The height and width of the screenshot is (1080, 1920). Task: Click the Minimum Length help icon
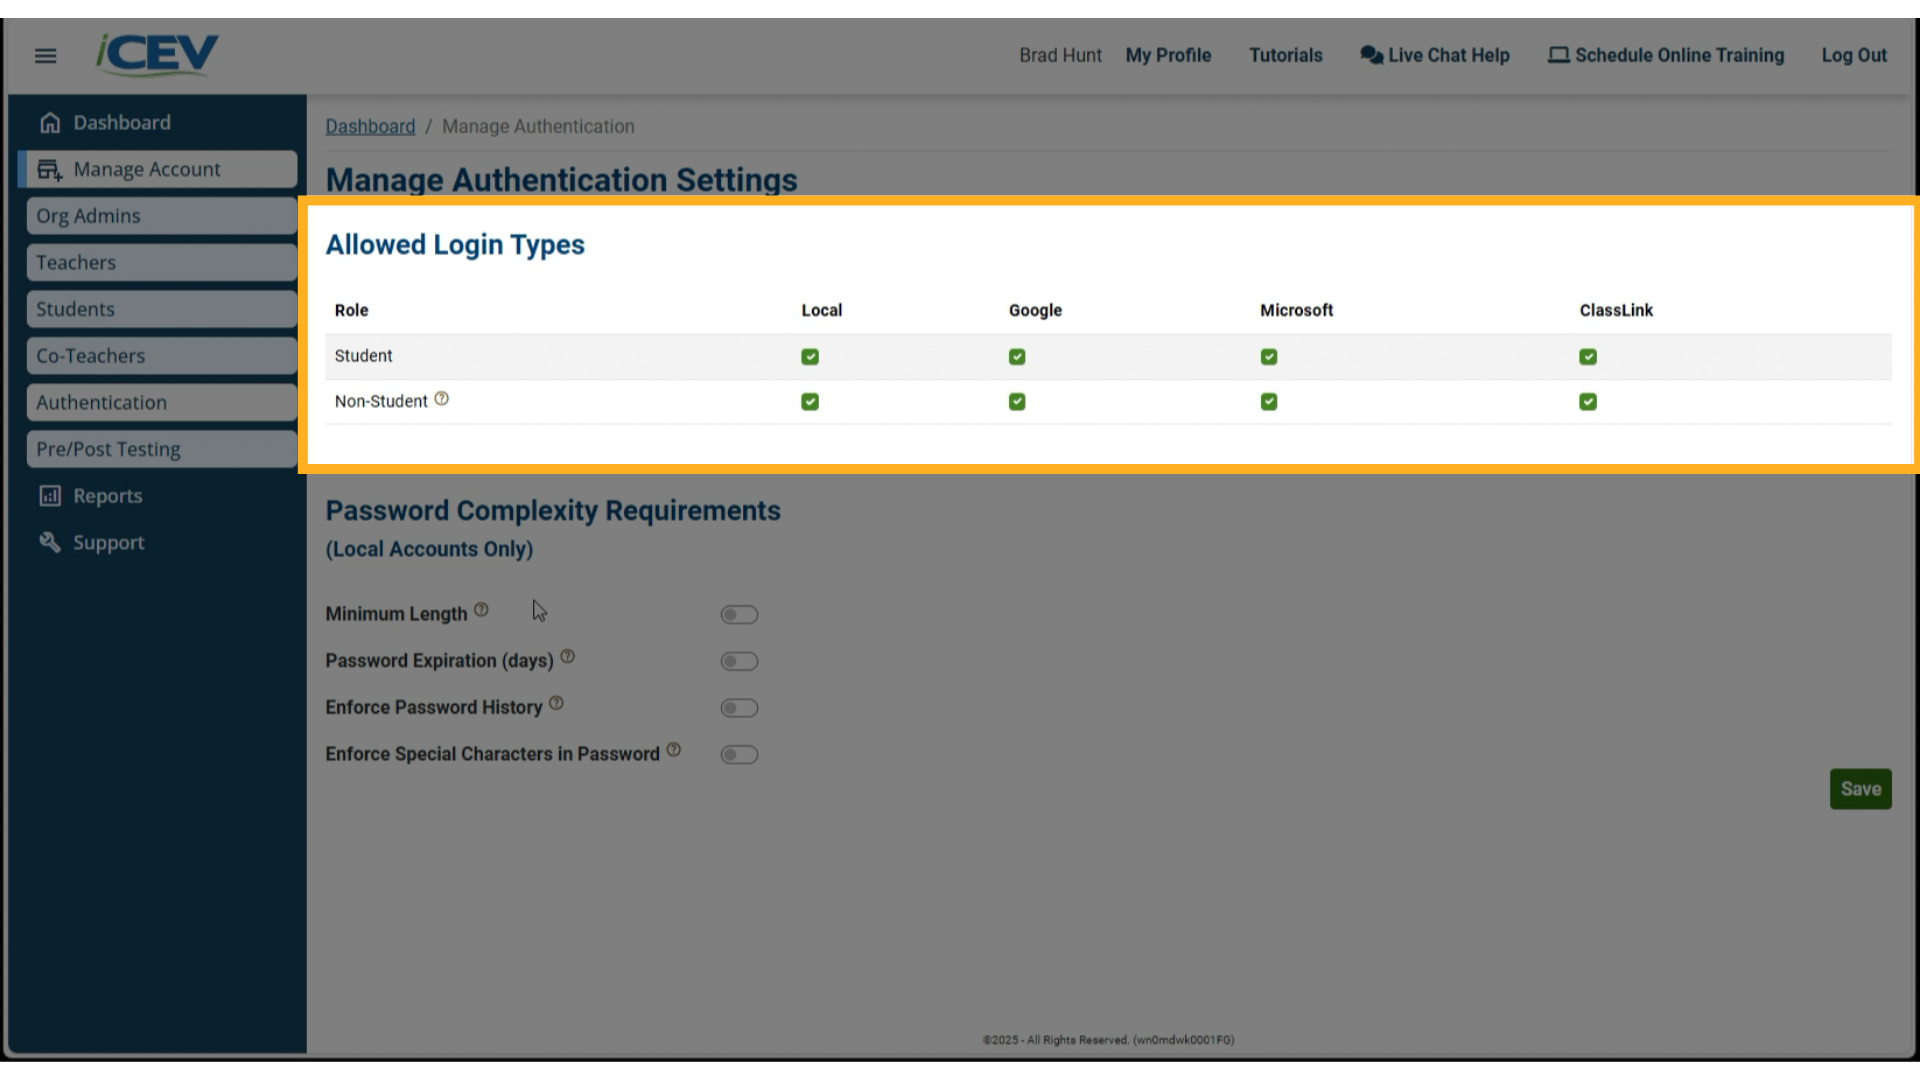[x=482, y=609]
